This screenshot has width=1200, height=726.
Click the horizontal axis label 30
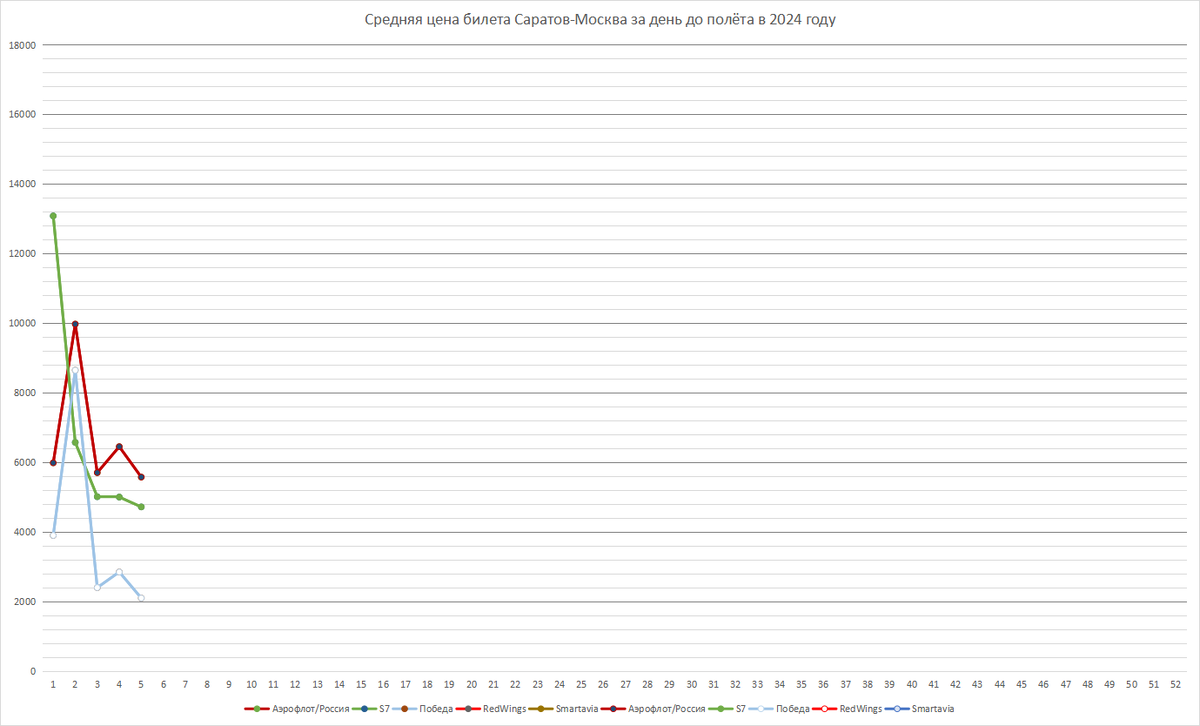point(691,685)
